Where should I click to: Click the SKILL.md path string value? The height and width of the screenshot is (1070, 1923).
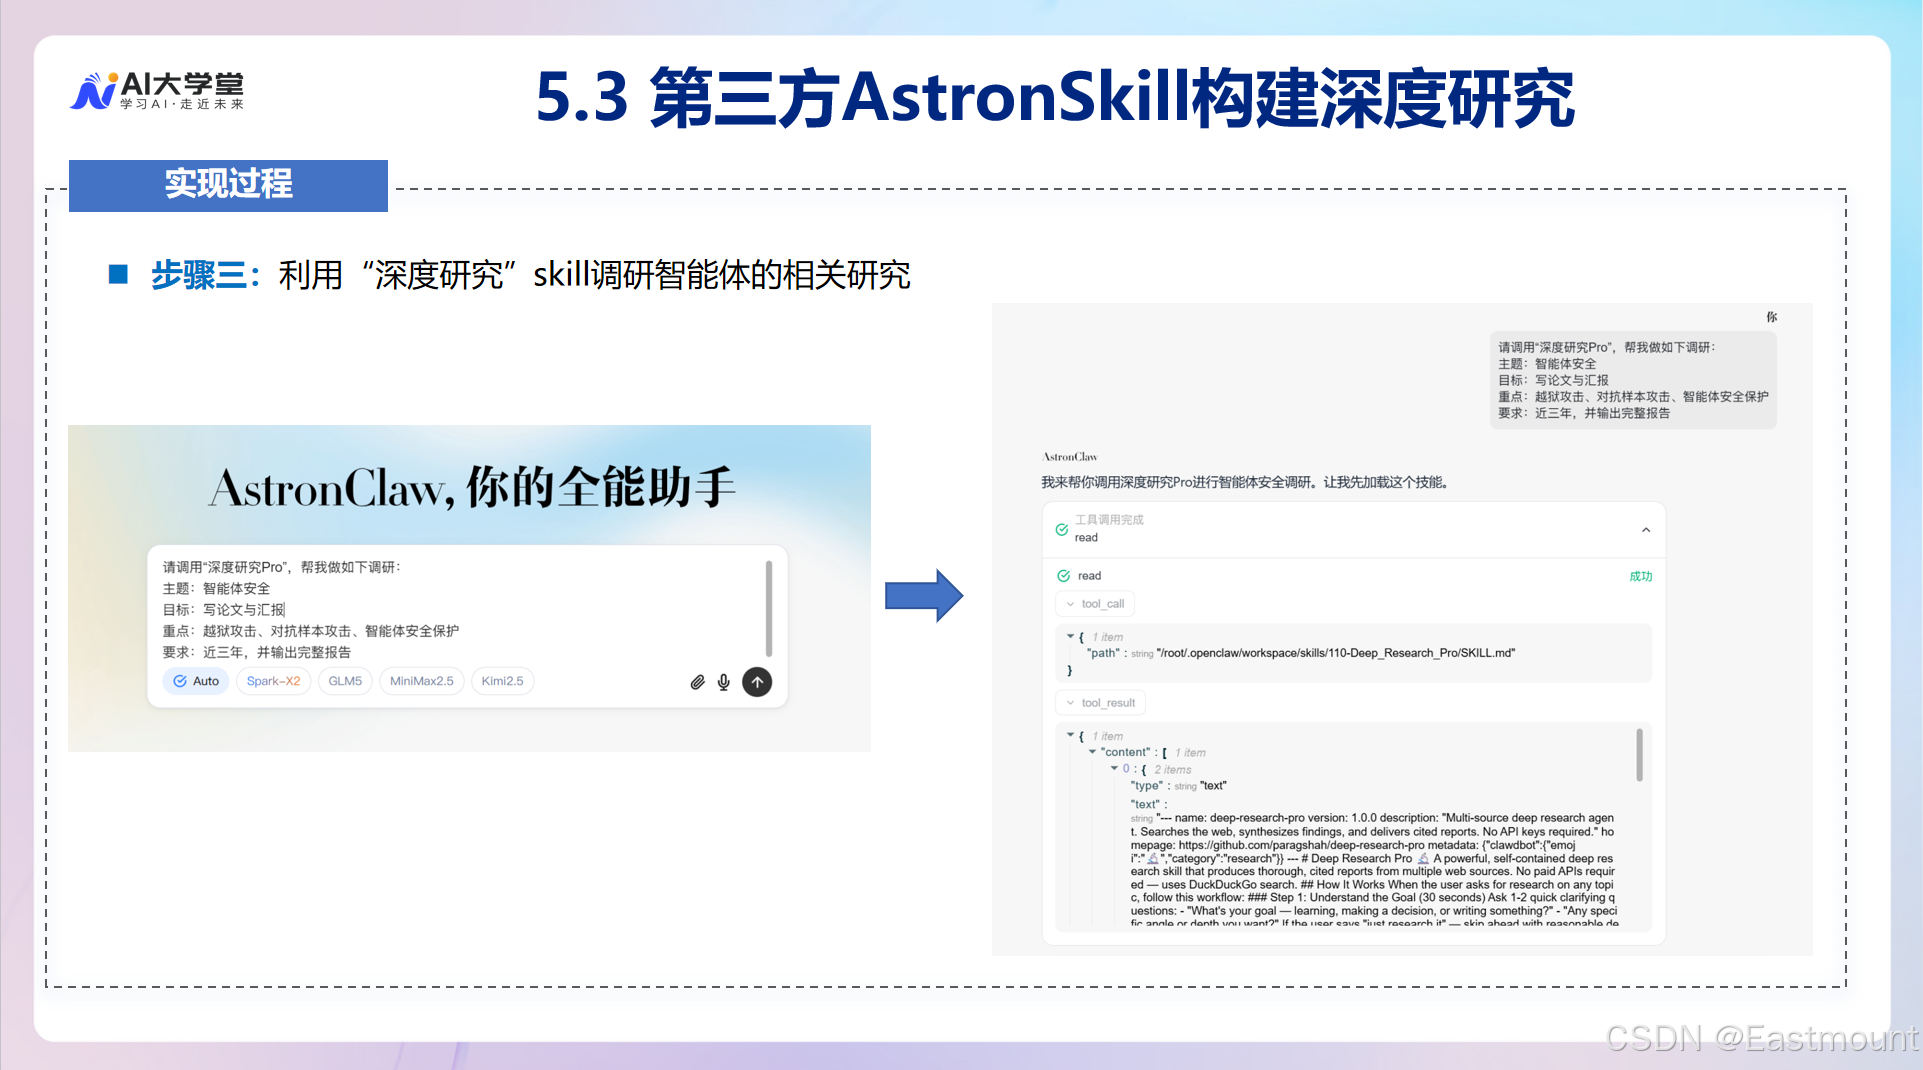click(1336, 653)
